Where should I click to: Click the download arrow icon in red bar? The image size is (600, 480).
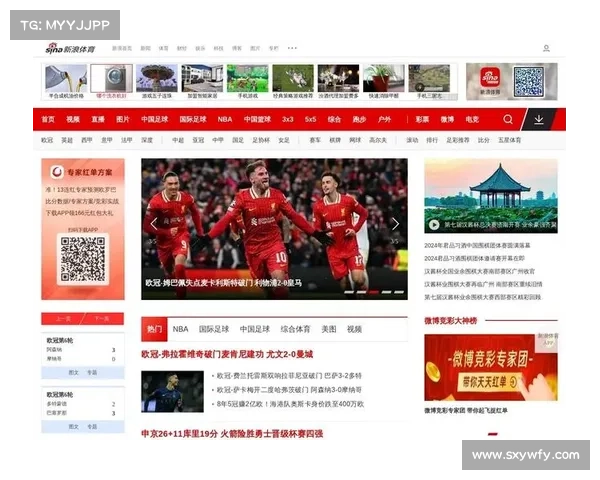tap(539, 119)
